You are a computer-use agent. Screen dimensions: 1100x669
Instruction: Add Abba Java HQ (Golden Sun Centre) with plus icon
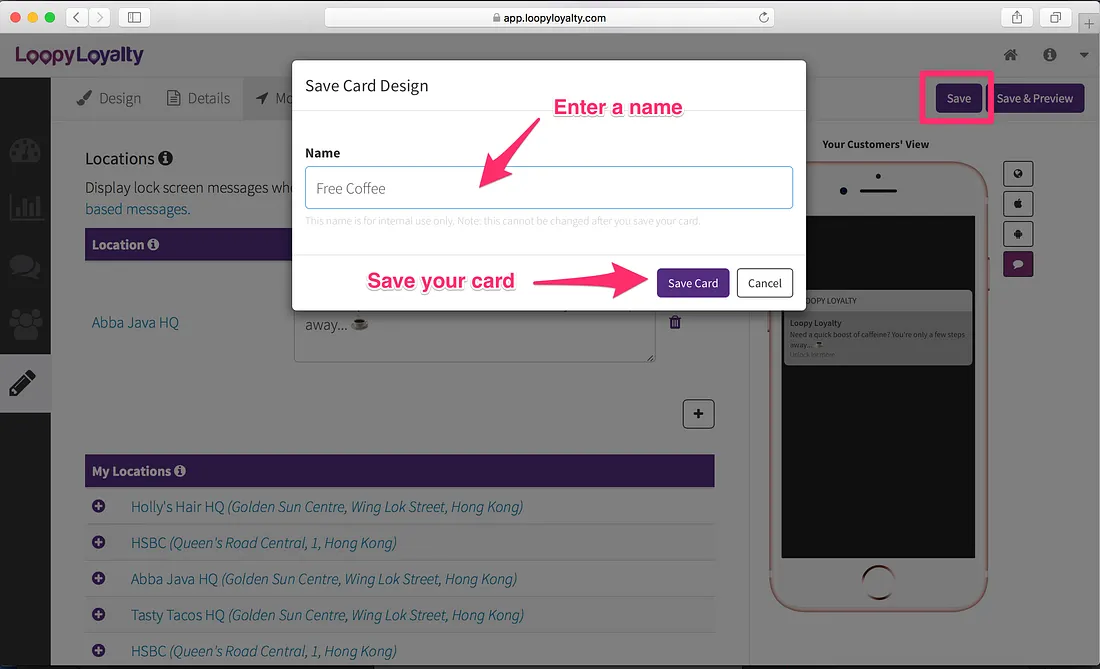(99, 578)
